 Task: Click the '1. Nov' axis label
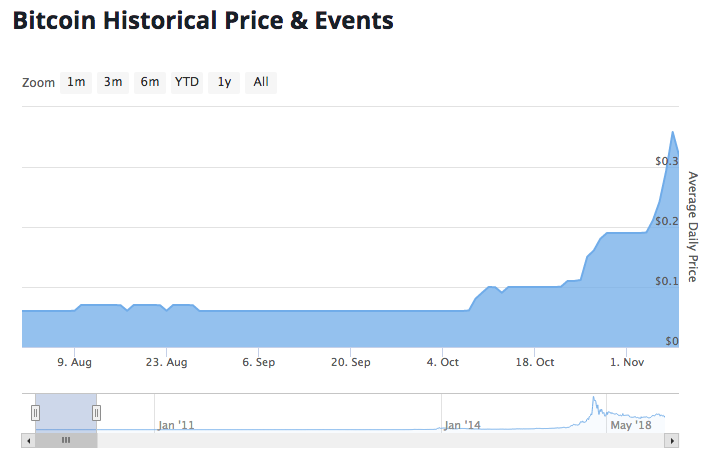[x=627, y=362]
